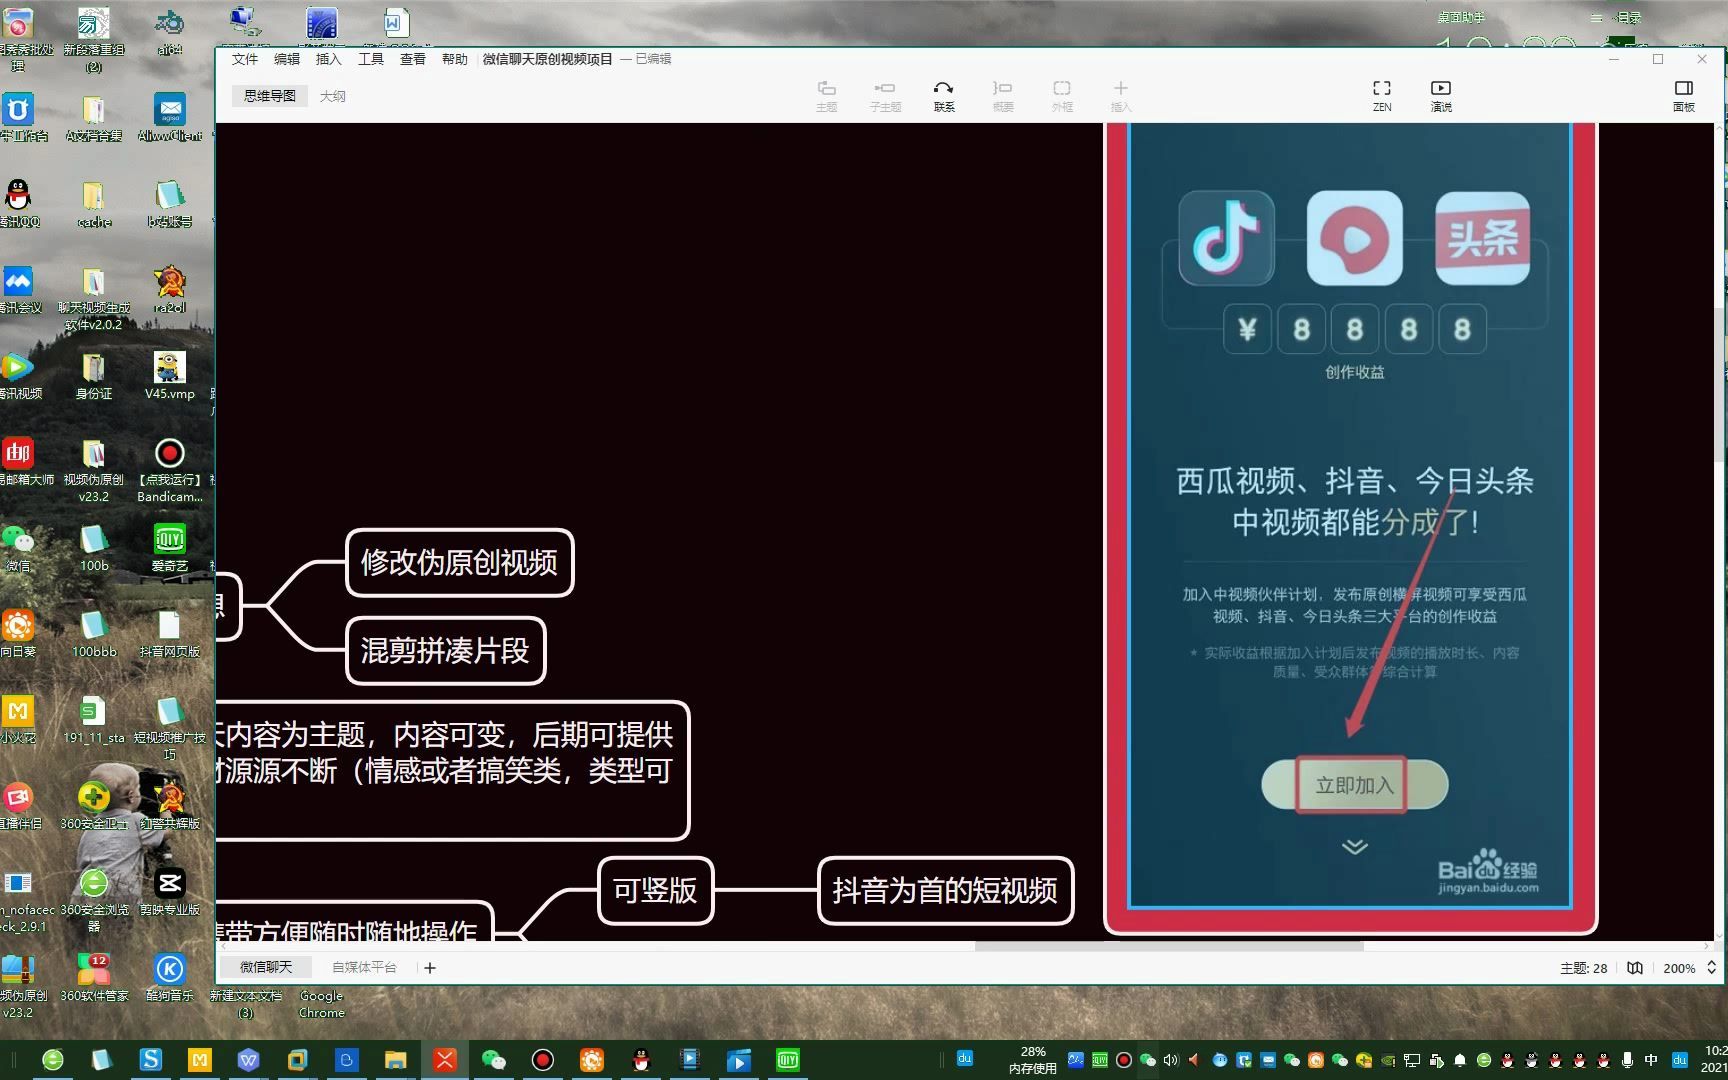
Task: Open V45.vmp desktop file
Action: coord(169,376)
